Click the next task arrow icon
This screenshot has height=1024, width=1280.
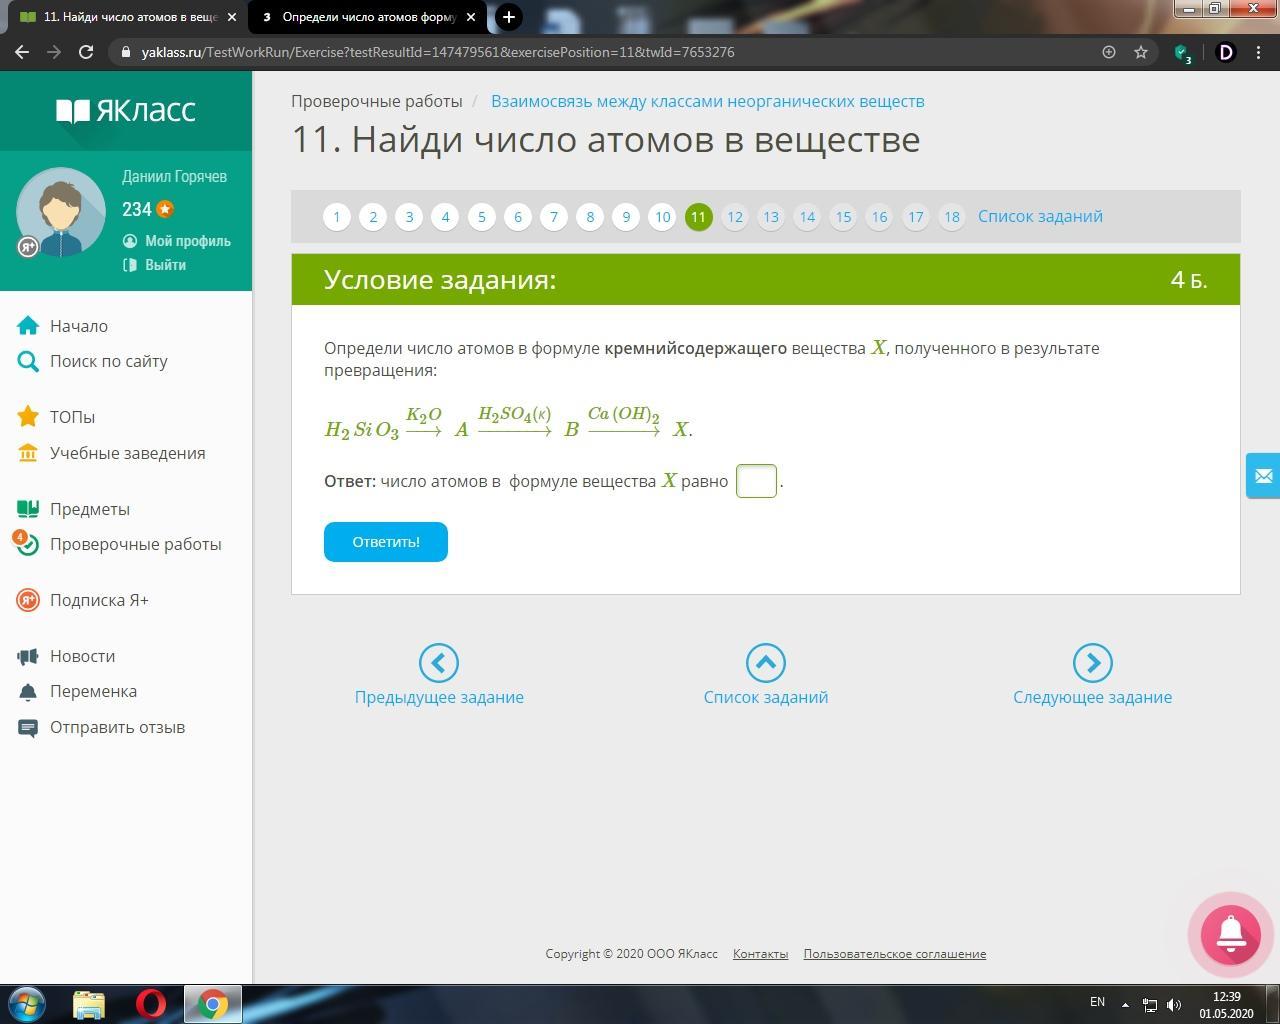1092,663
